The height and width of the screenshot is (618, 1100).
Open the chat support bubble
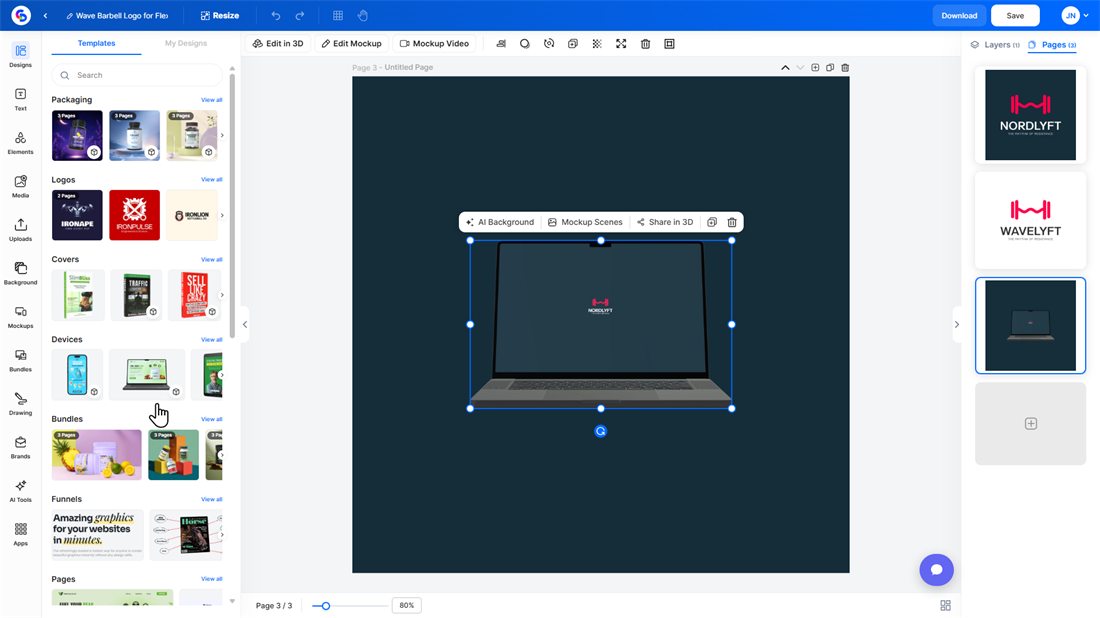(937, 570)
